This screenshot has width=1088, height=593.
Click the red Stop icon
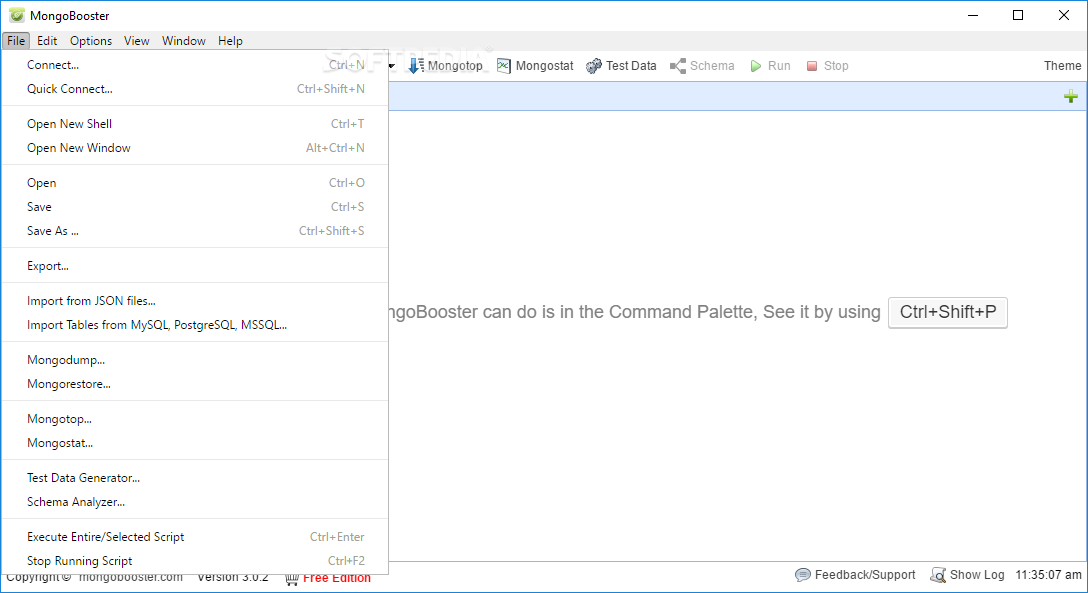click(812, 66)
